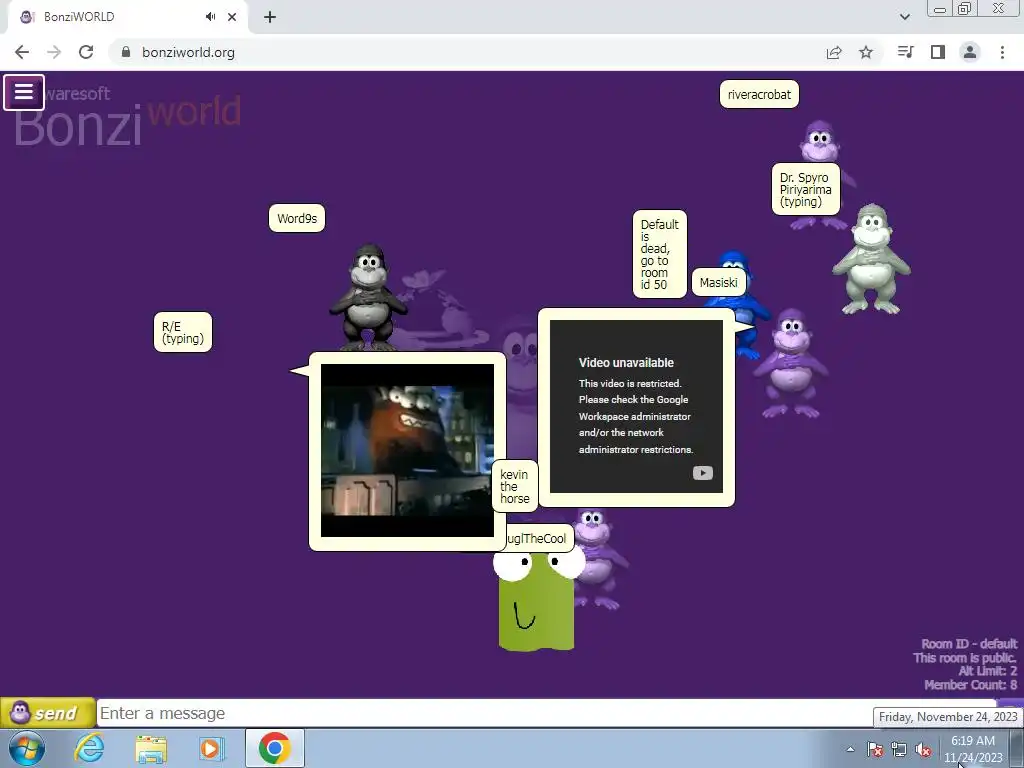This screenshot has height=768, width=1024.
Task: Open Chrome three-dot menu
Action: (1002, 52)
